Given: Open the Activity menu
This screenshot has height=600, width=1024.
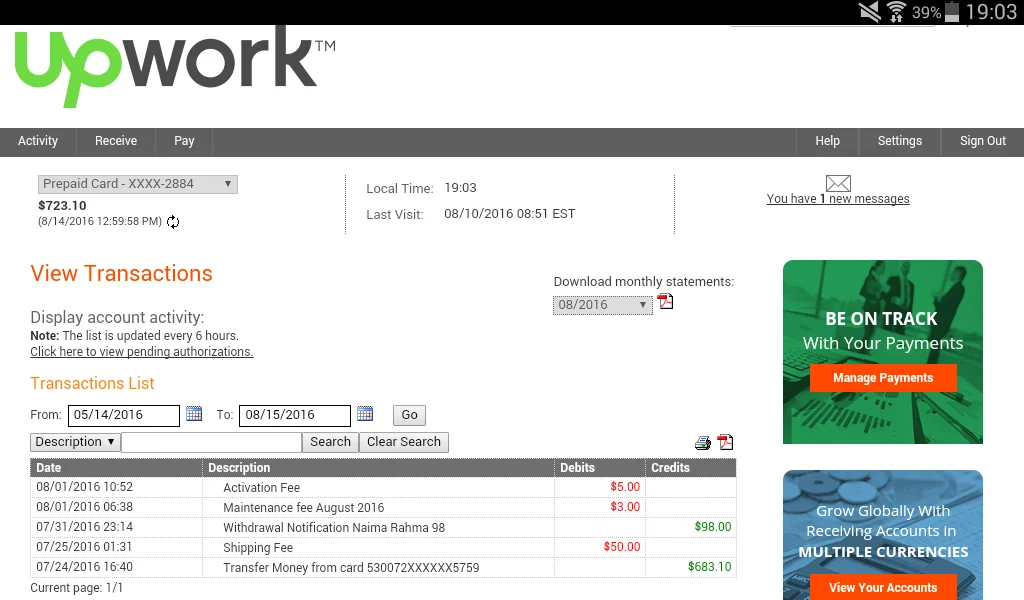Looking at the screenshot, I should point(38,141).
